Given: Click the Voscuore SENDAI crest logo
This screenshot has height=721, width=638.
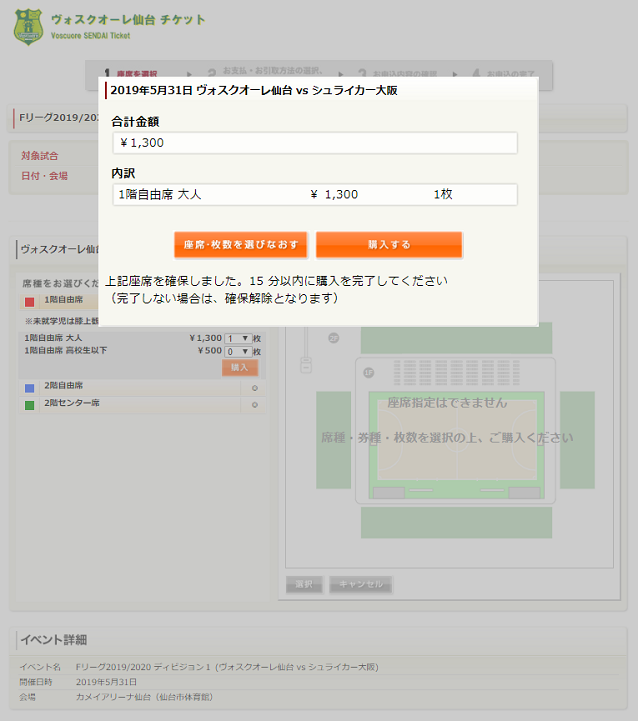Looking at the screenshot, I should tap(29, 27).
